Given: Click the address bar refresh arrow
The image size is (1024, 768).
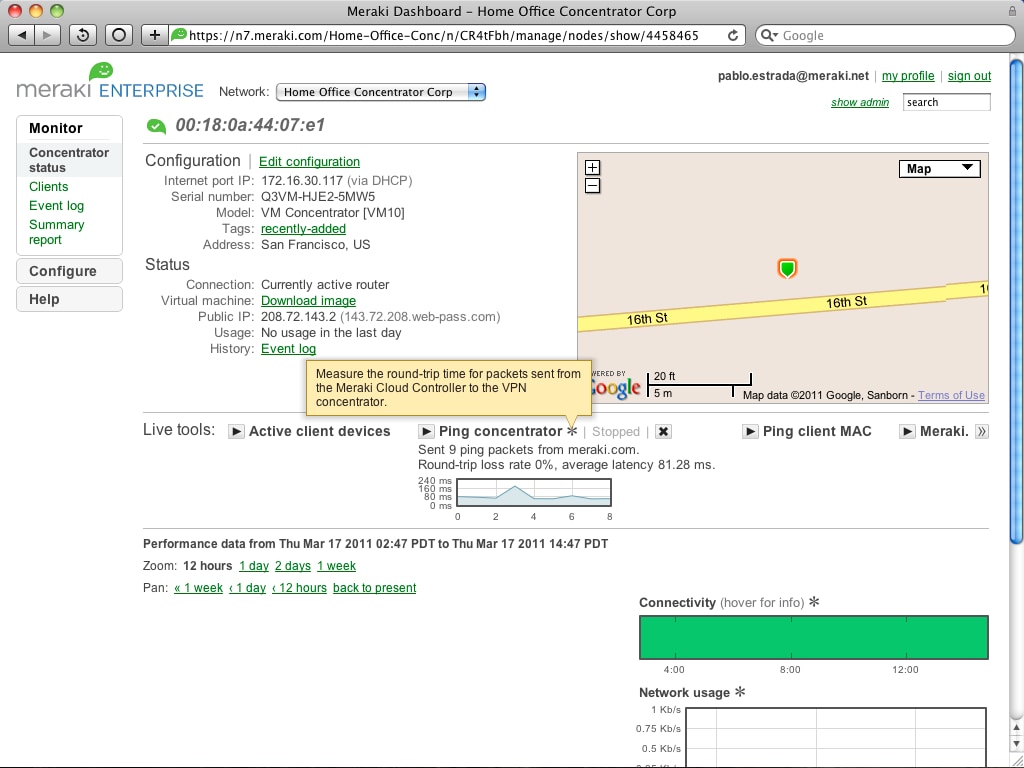Looking at the screenshot, I should pyautogui.click(x=733, y=35).
